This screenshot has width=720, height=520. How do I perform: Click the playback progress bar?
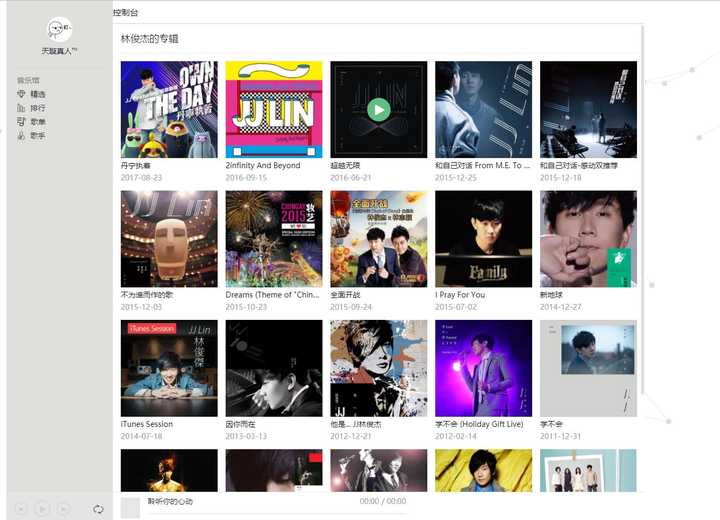point(277,514)
